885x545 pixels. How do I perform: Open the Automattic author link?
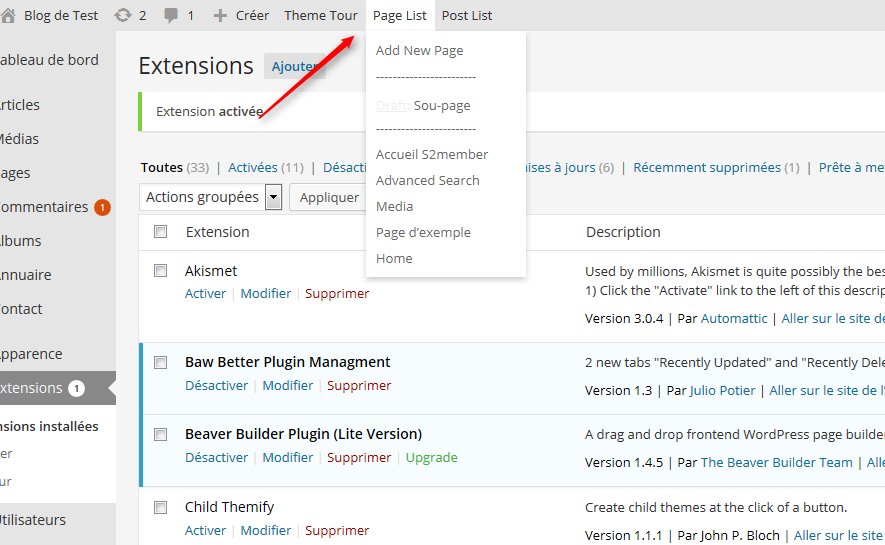[x=734, y=319]
